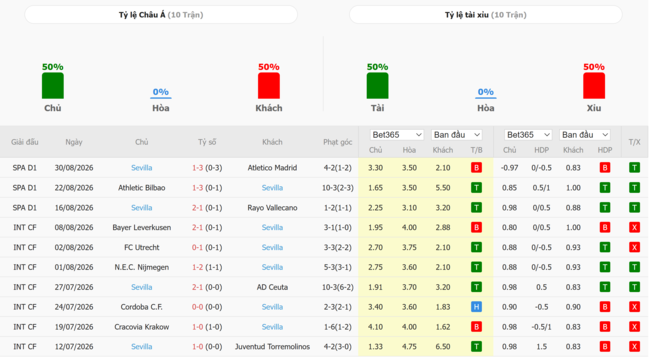Click green T T/X badge in Athletic Bilbao row
The height and width of the screenshot is (361, 650).
634,188
